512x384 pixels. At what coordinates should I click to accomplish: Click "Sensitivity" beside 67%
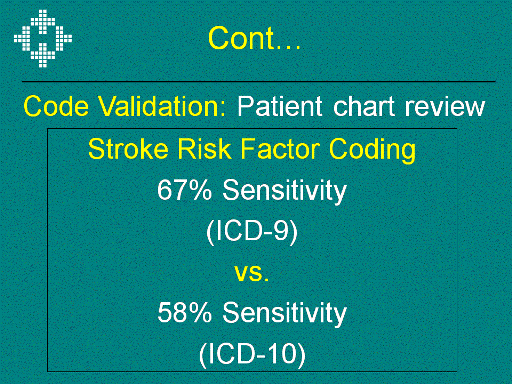[285, 191]
